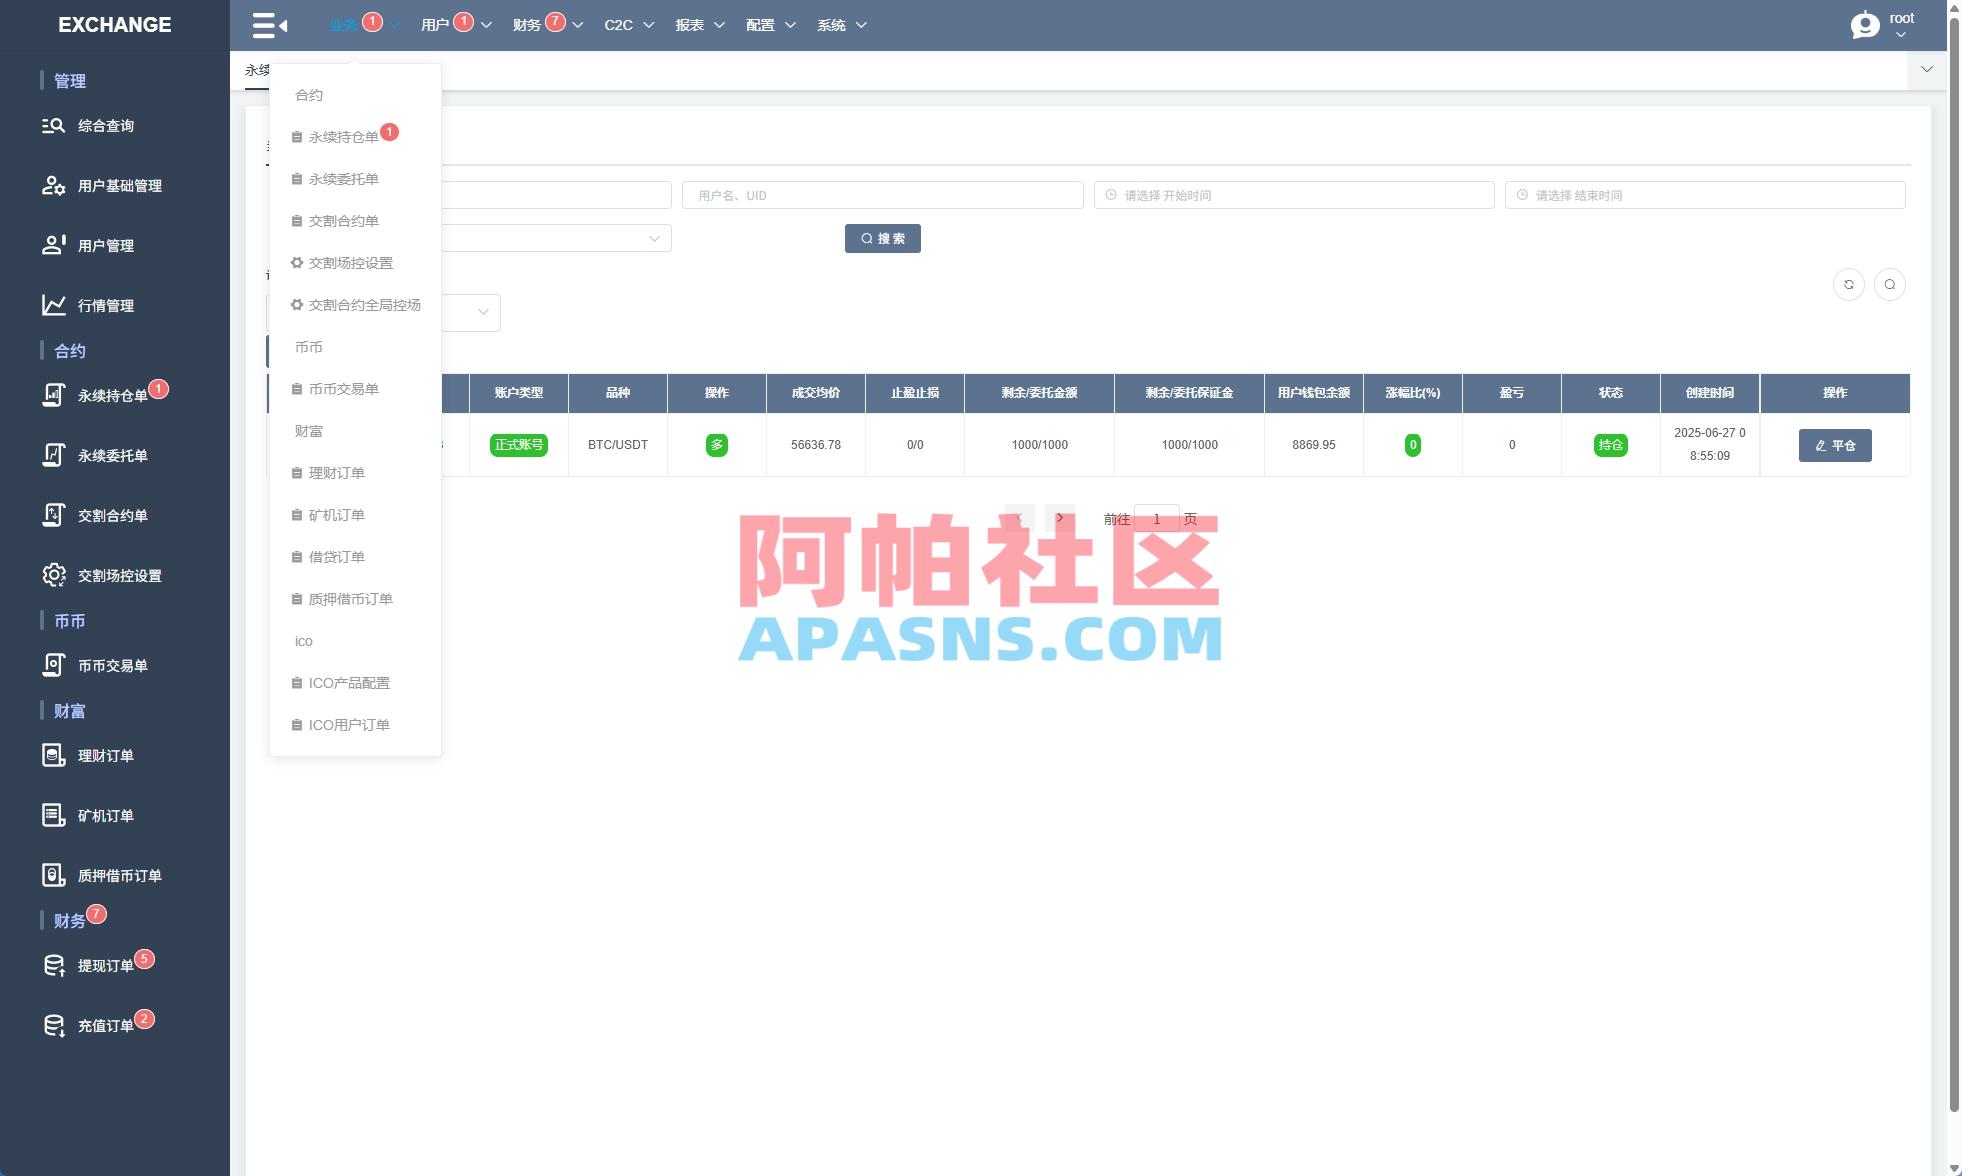Screen dimensions: 1962x1176
Task: Select the 用户基础管理 sidebar icon
Action: point(53,185)
